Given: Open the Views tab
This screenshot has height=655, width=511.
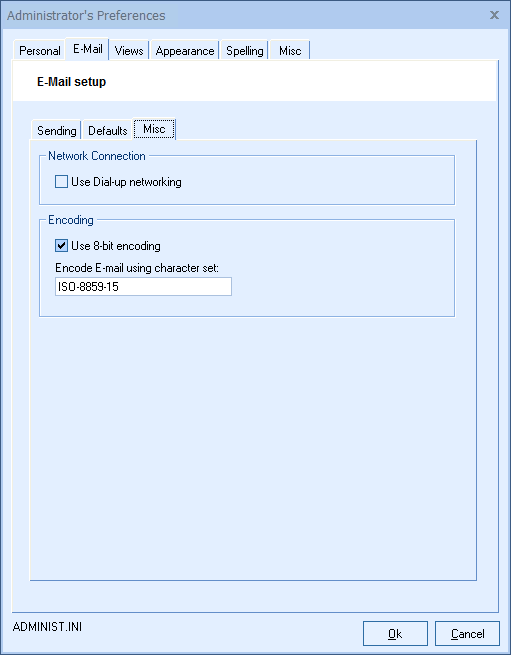Looking at the screenshot, I should click(x=129, y=51).
